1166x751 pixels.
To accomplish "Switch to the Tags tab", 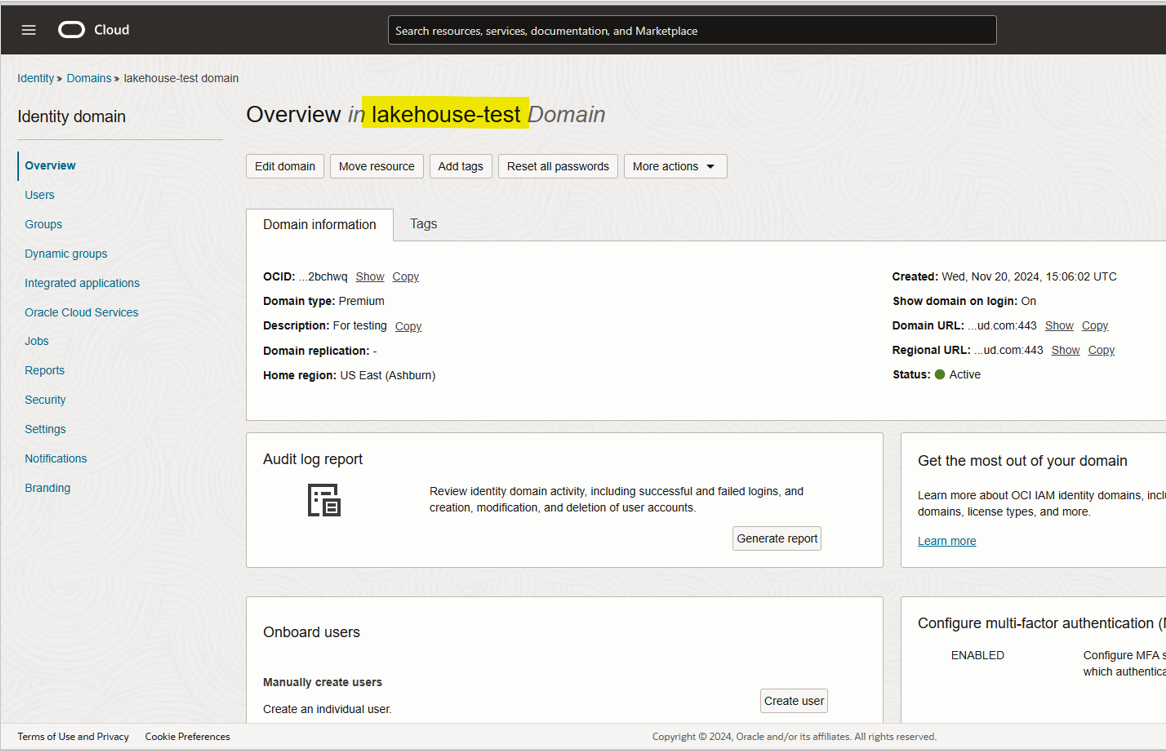I will tap(423, 224).
